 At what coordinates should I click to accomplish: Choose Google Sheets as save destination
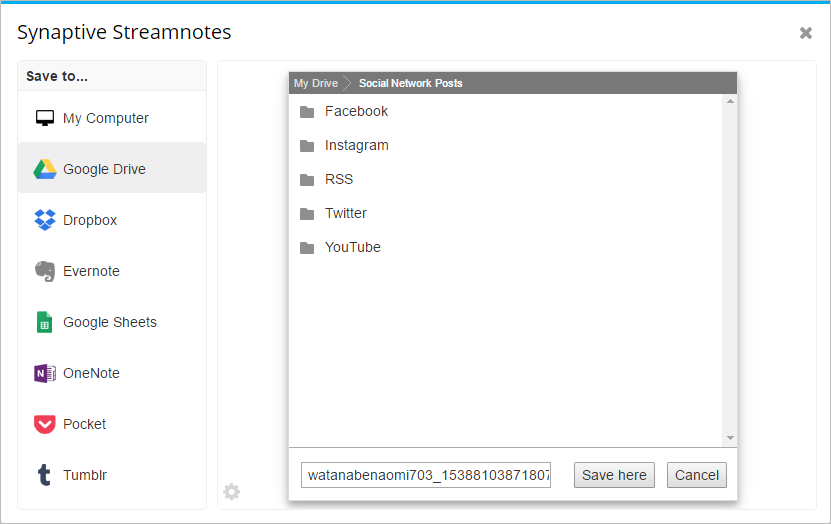pos(112,322)
